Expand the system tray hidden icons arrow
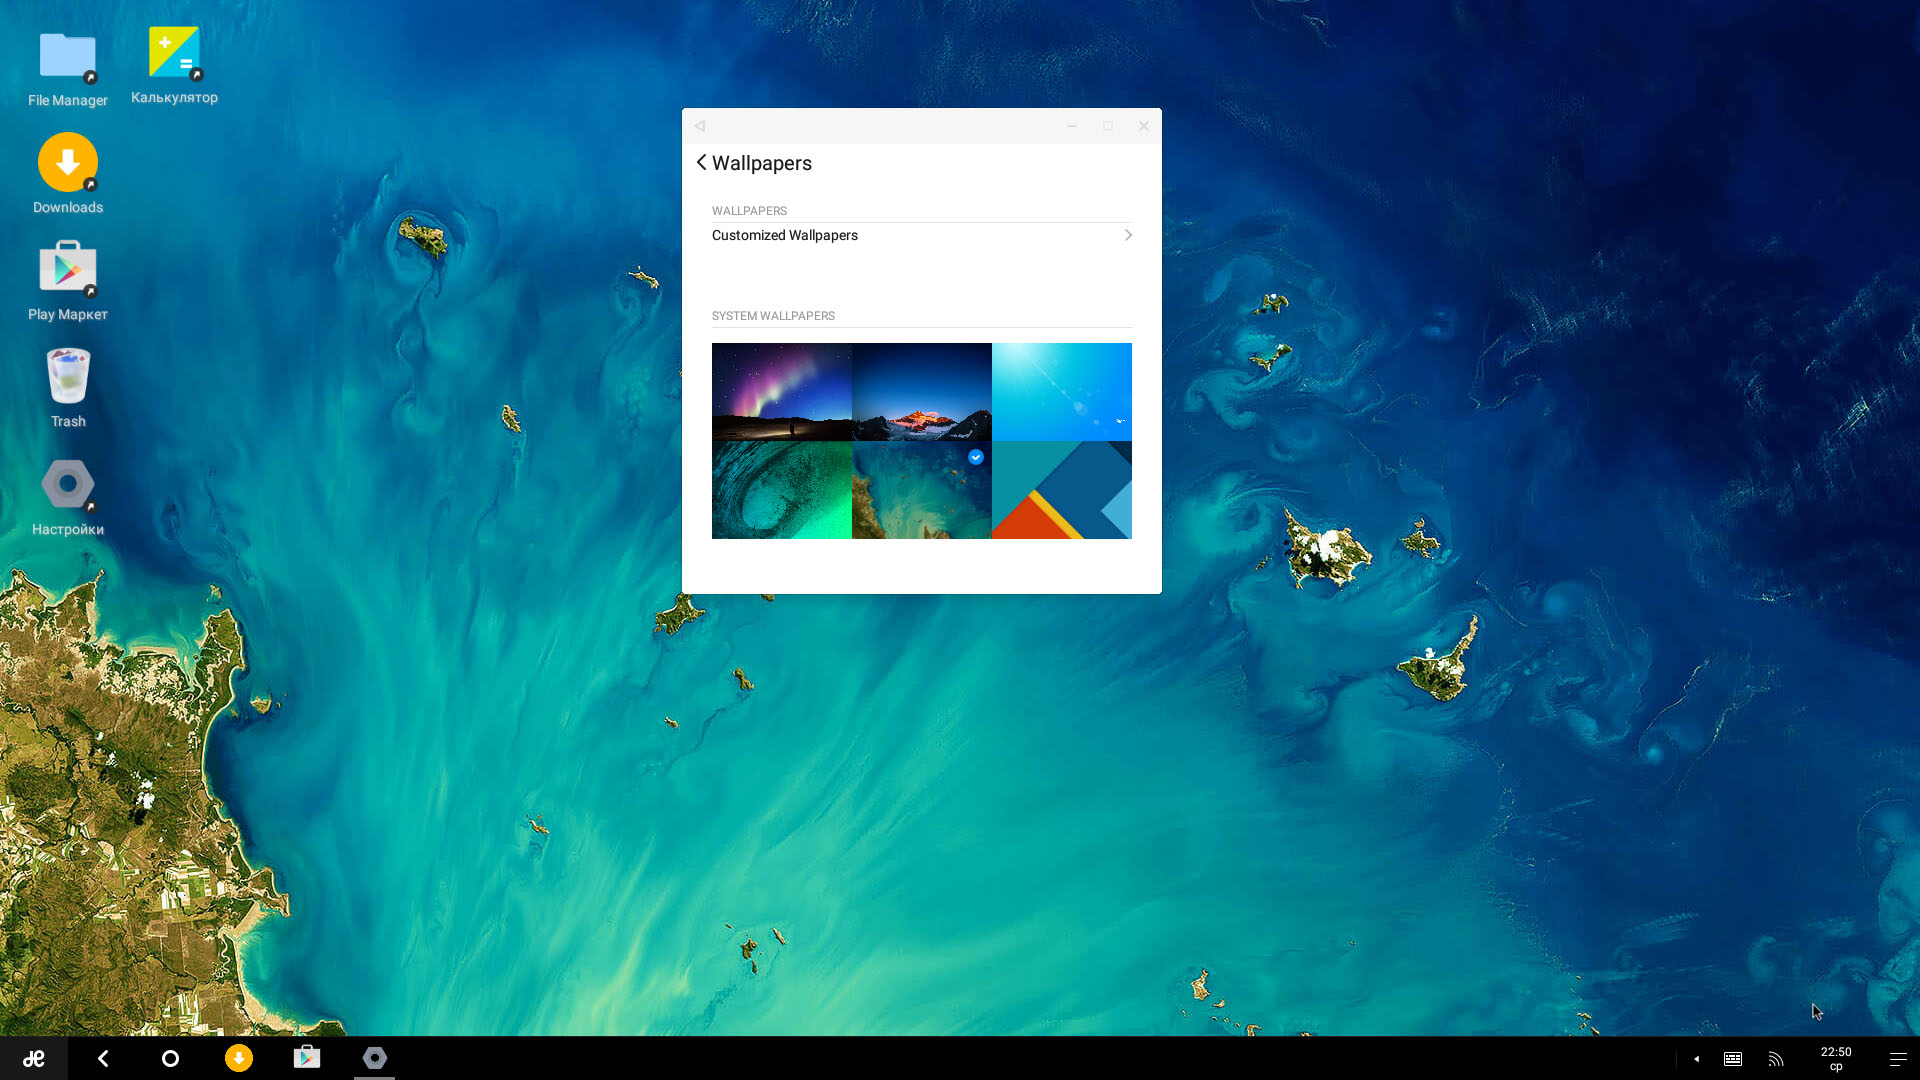 coord(1697,1059)
